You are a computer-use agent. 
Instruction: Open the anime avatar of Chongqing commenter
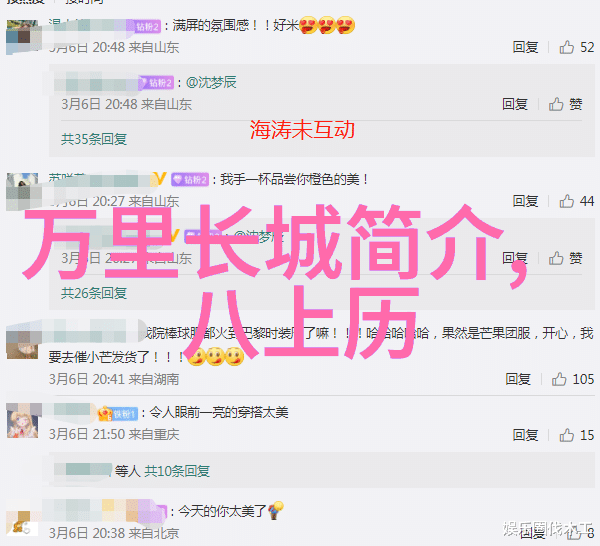[23, 421]
